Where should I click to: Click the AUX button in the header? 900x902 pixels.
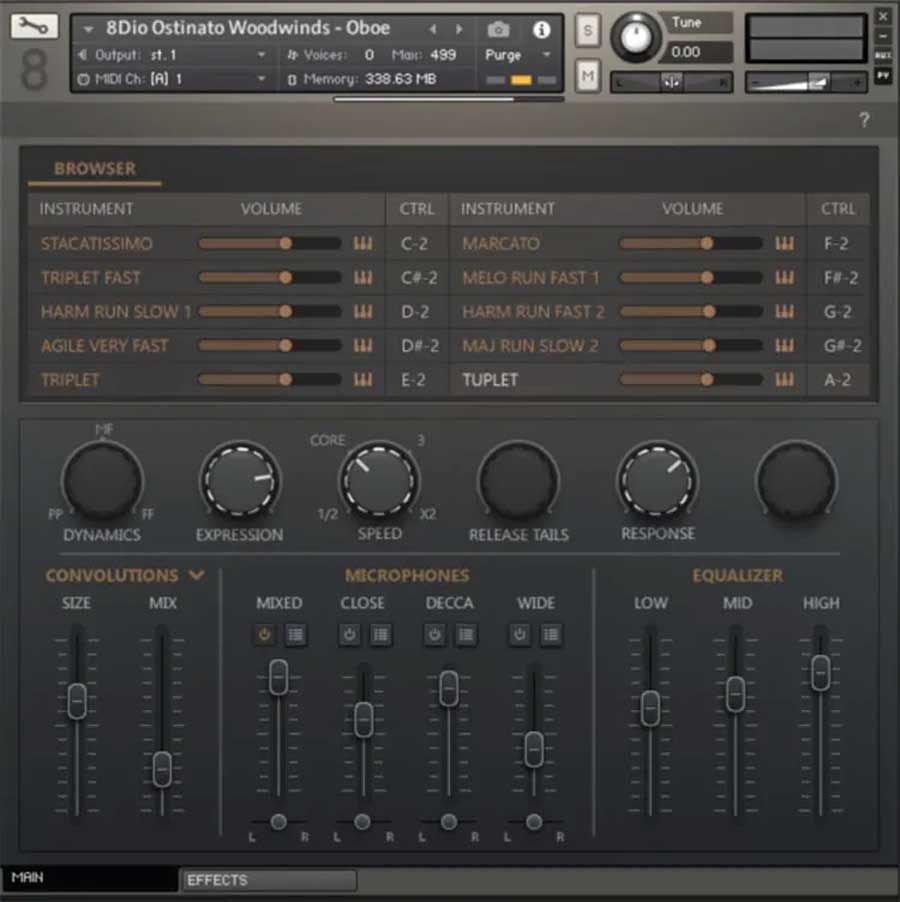coord(883,56)
